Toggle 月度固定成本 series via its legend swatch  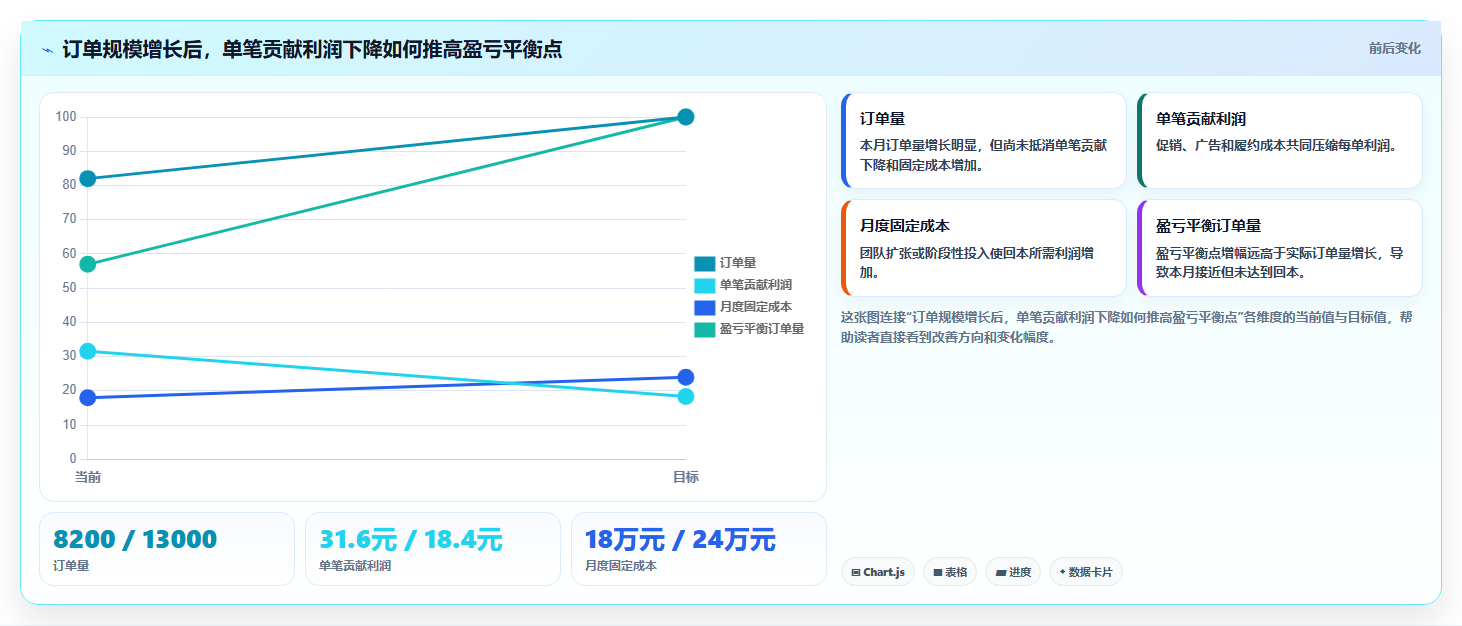(704, 307)
